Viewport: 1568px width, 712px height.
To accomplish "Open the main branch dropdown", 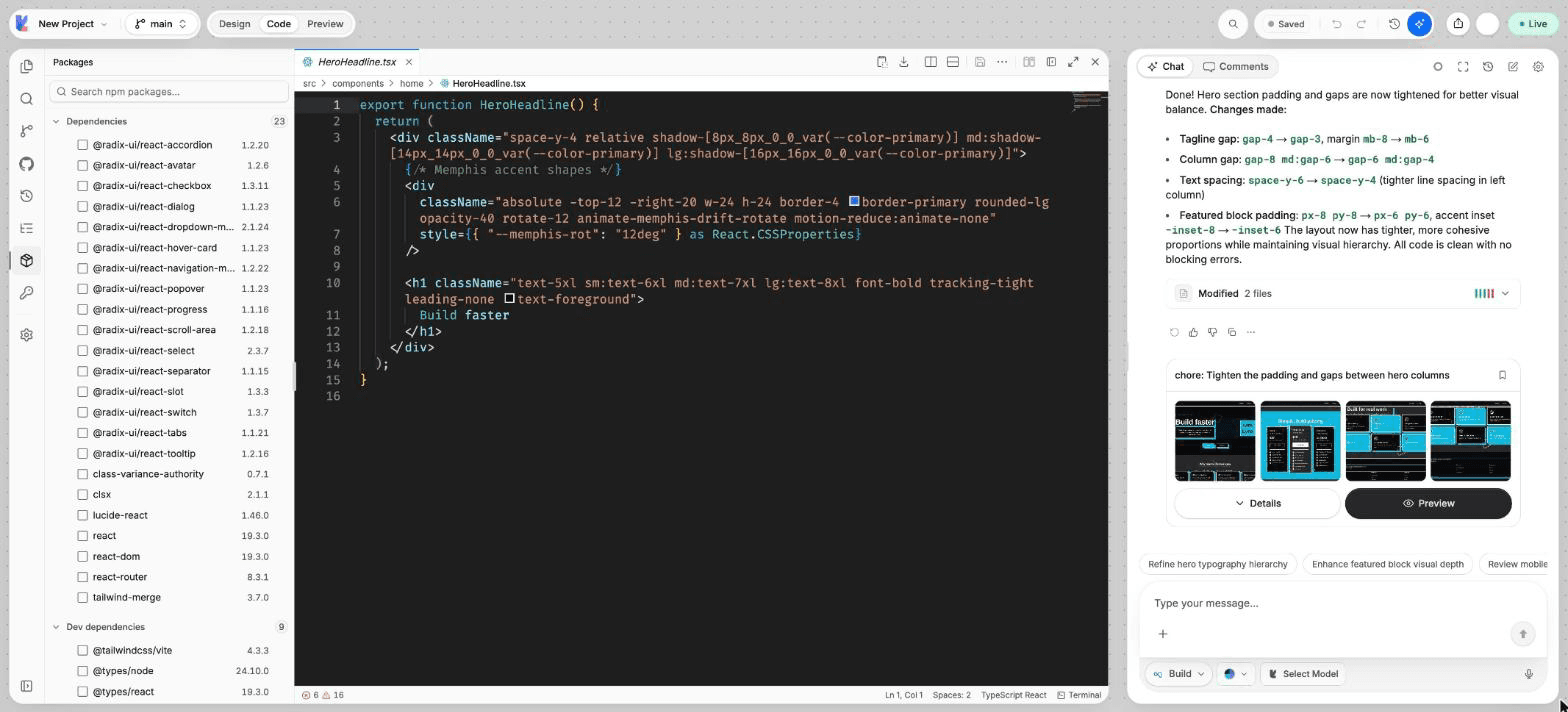I will point(162,24).
